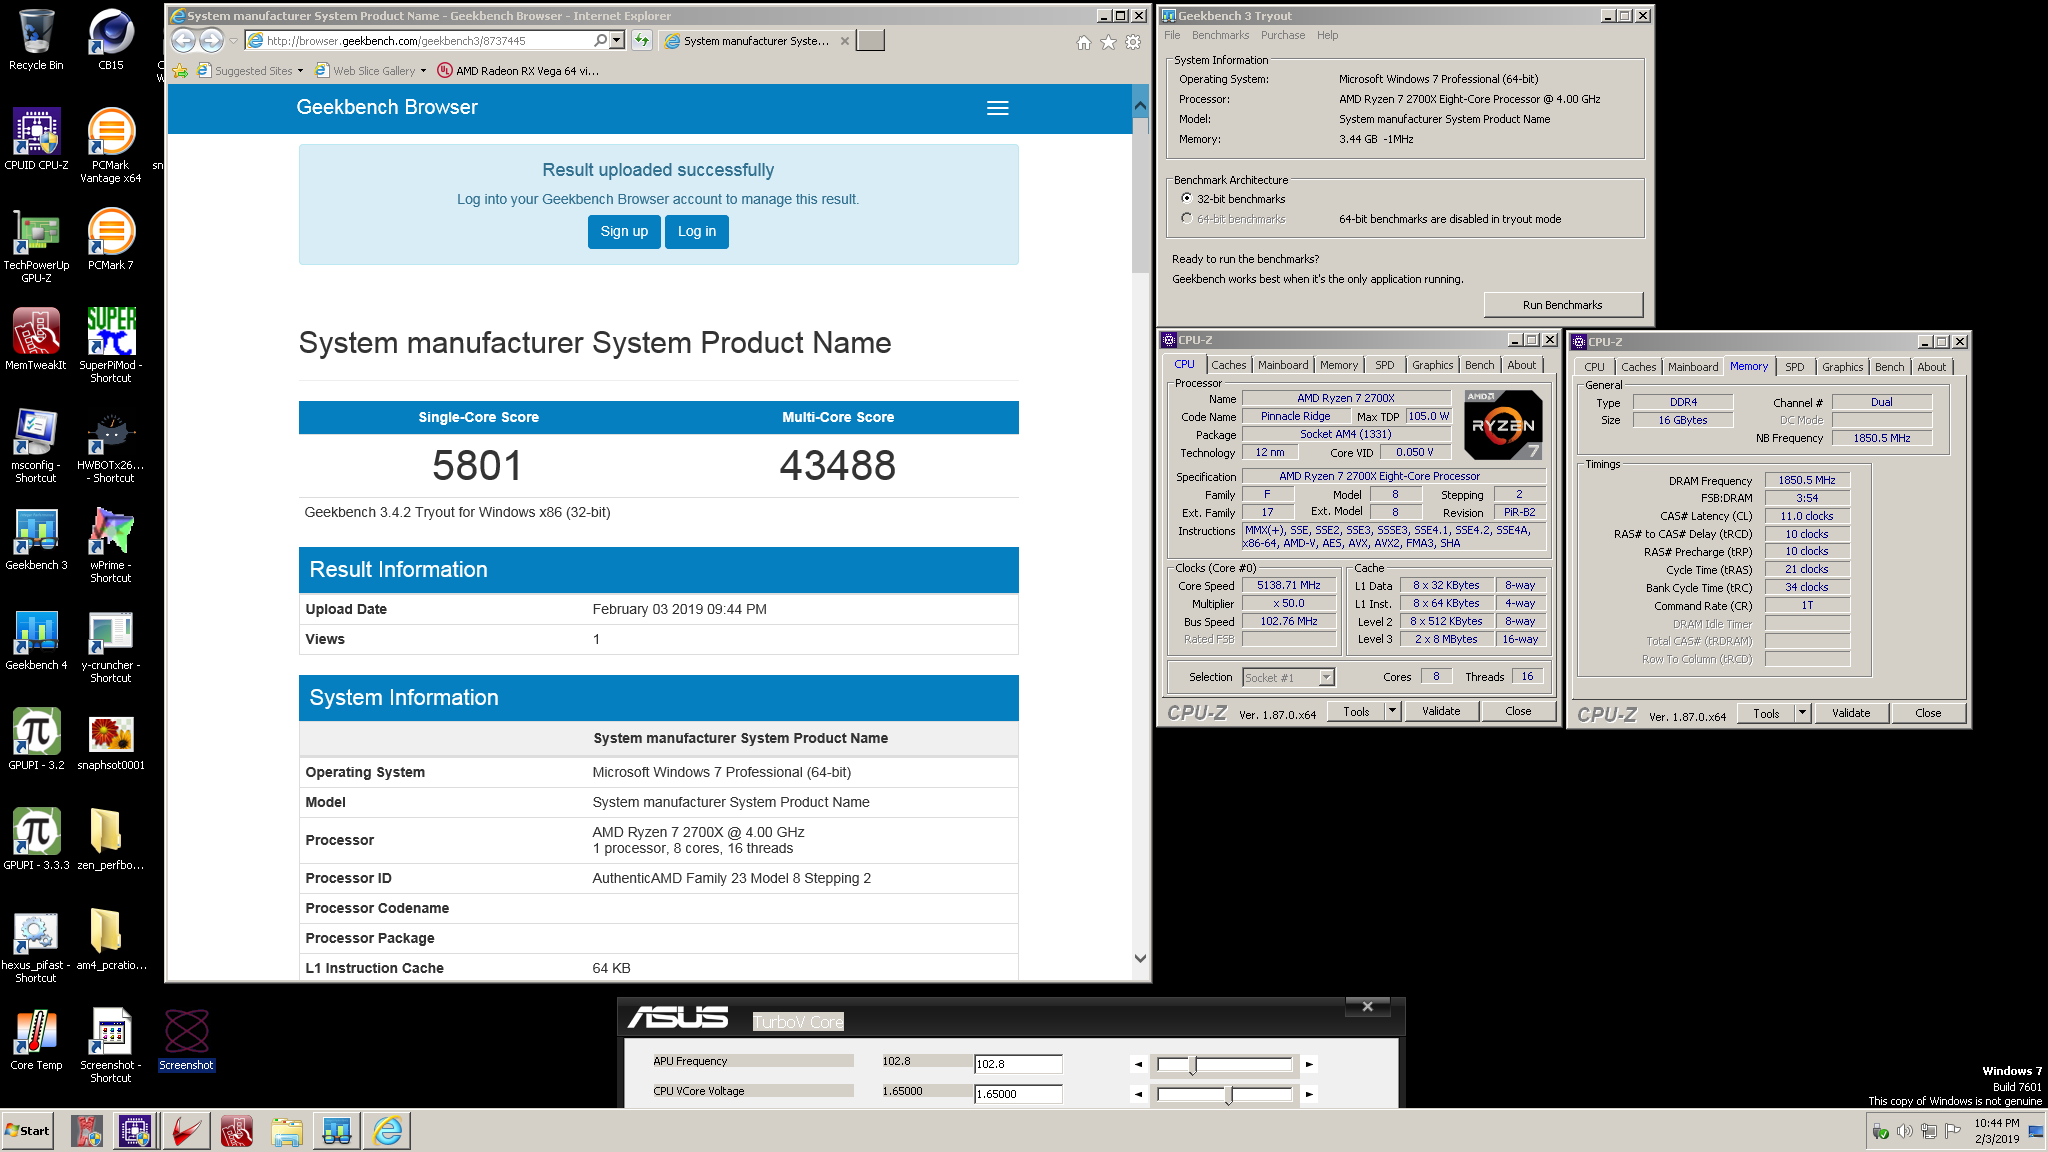Open the PCMark 7 desktop icon
This screenshot has height=1152, width=2048.
pyautogui.click(x=111, y=240)
